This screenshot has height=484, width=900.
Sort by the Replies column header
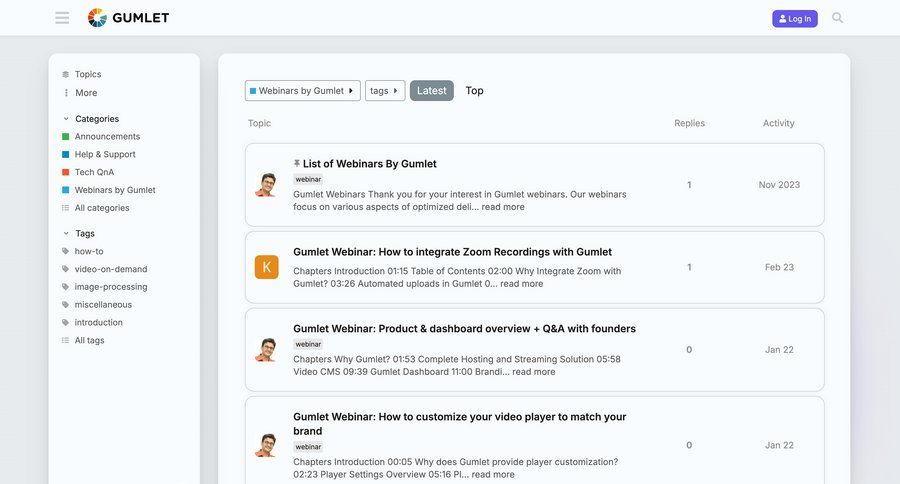(689, 123)
